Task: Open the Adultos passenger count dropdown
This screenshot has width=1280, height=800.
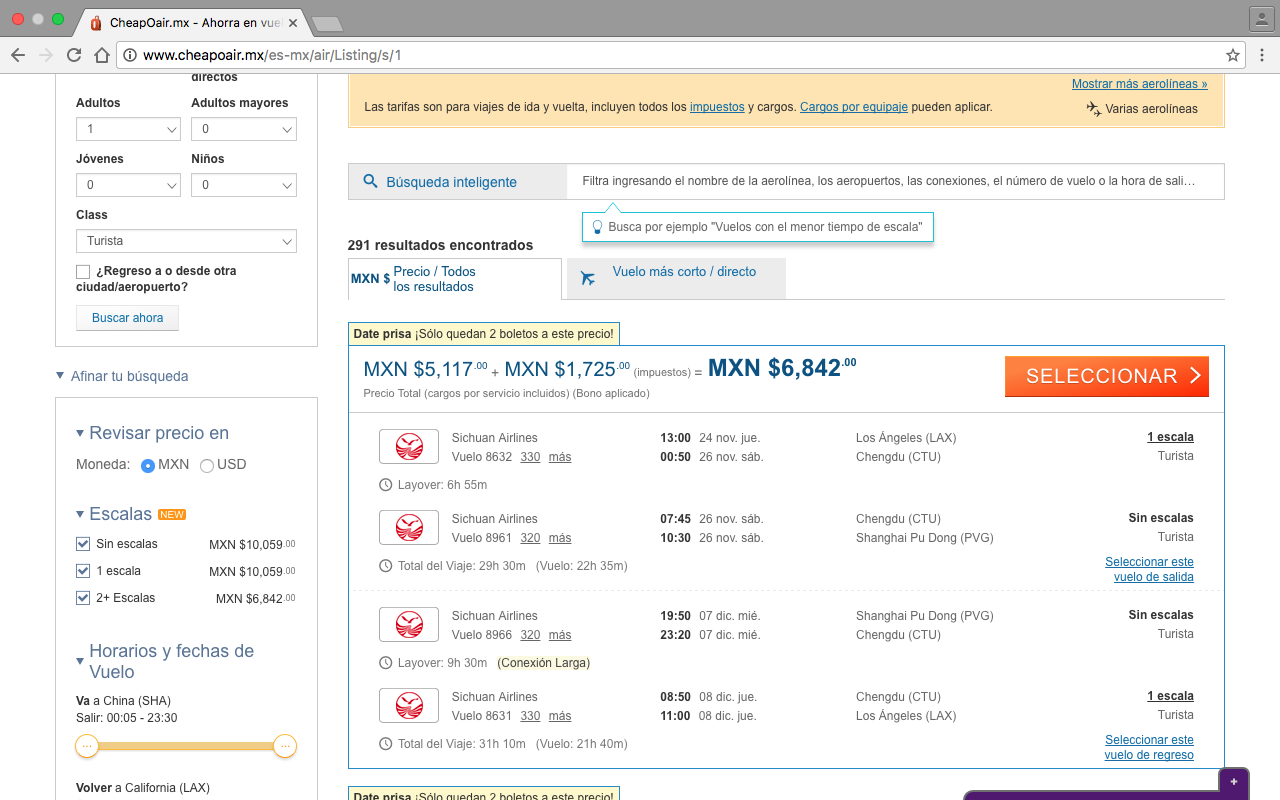Action: pos(128,129)
